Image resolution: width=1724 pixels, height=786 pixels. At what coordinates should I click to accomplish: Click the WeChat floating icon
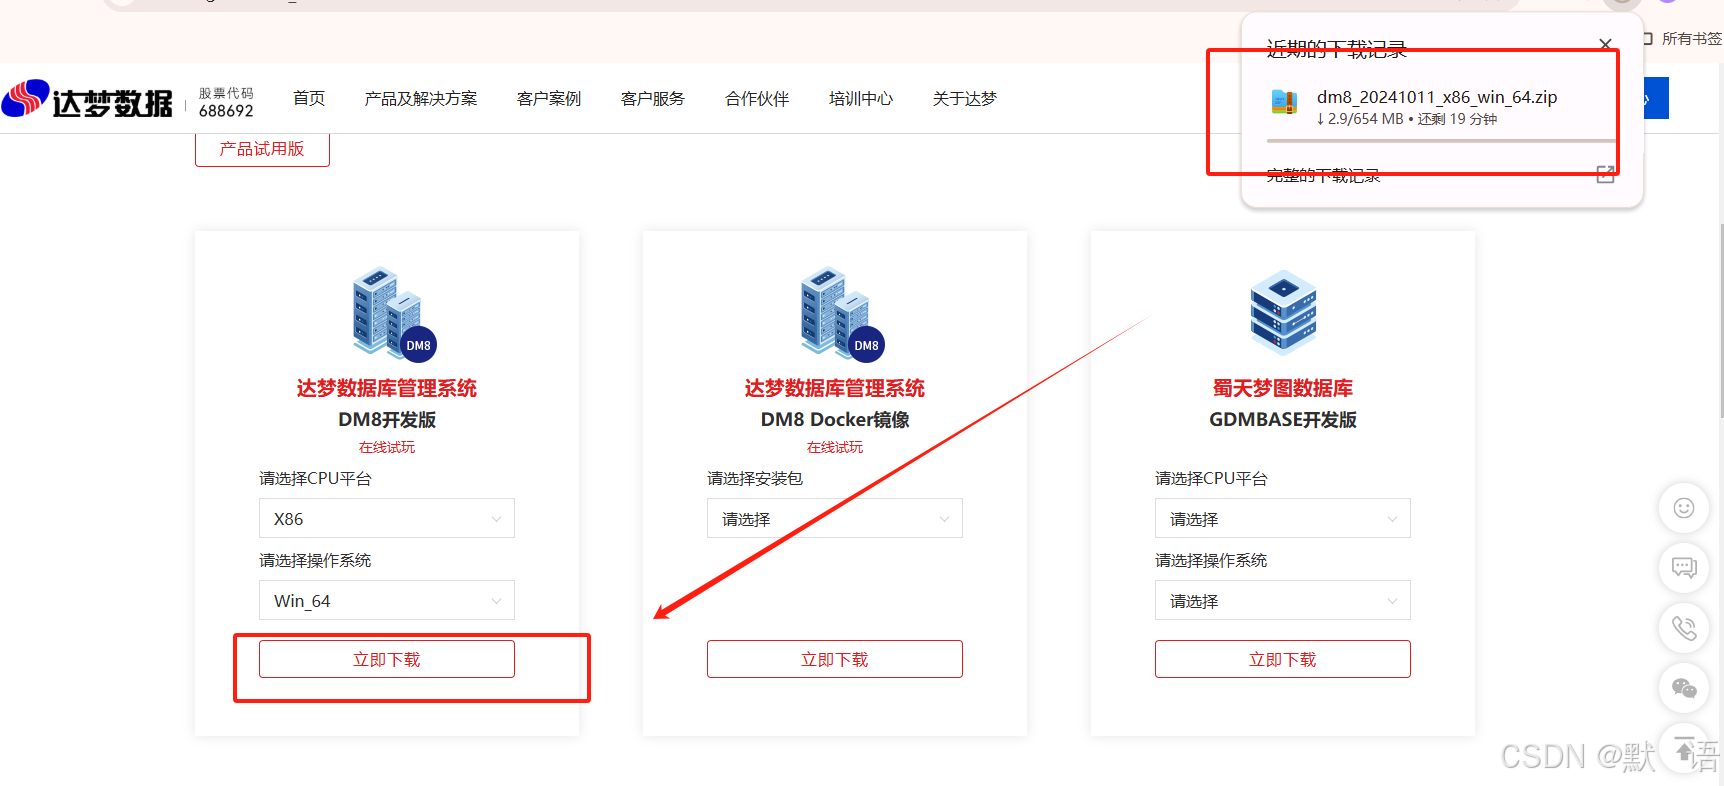tap(1684, 688)
